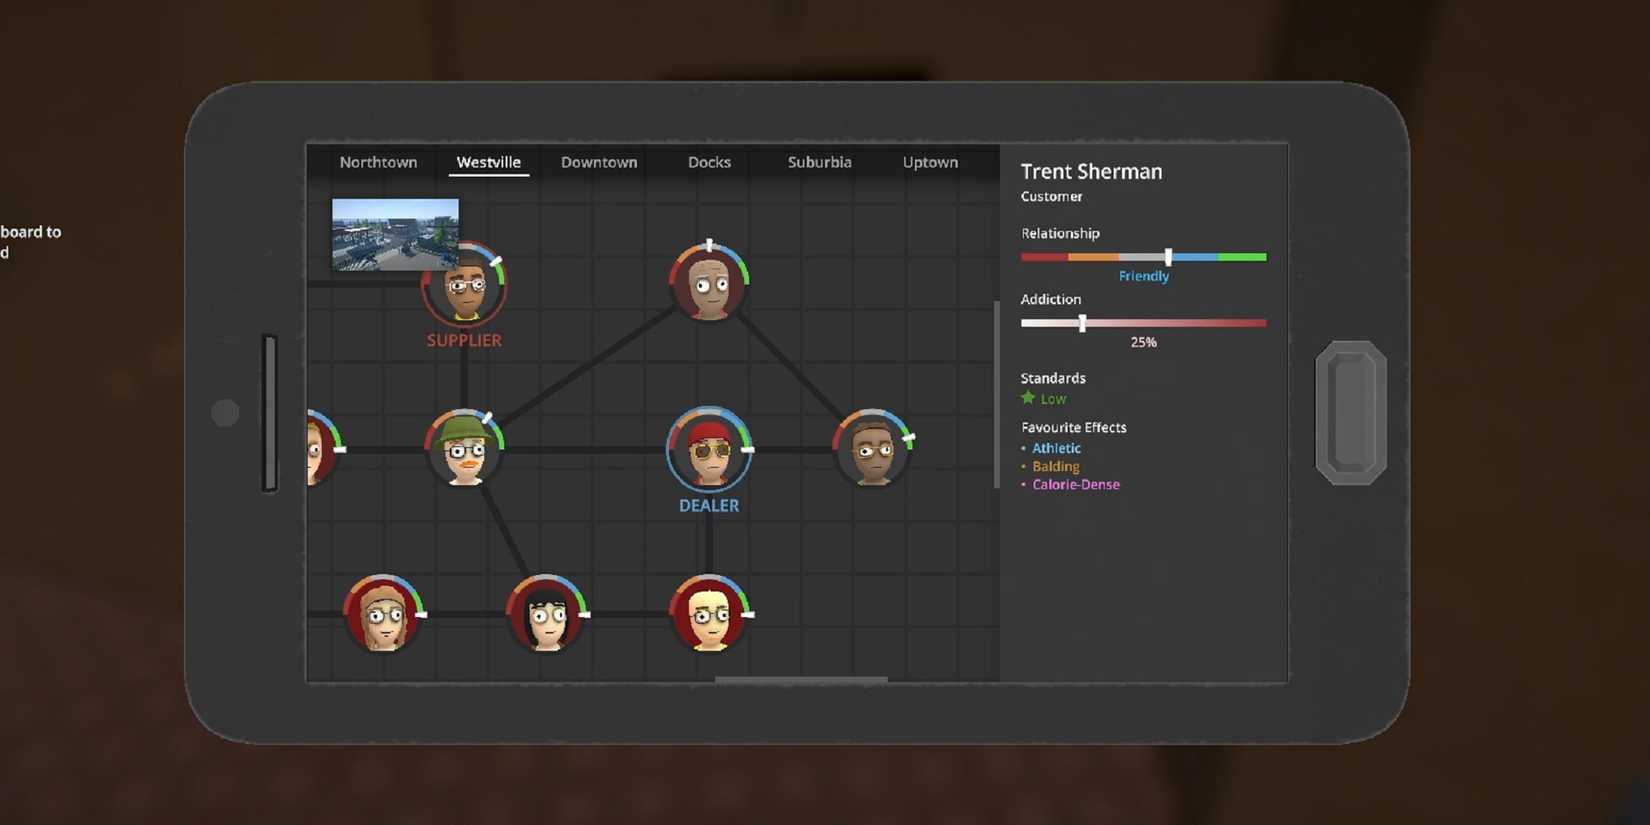1650x825 pixels.
Task: Click the partially visible customer at left edge
Action: pos(318,450)
